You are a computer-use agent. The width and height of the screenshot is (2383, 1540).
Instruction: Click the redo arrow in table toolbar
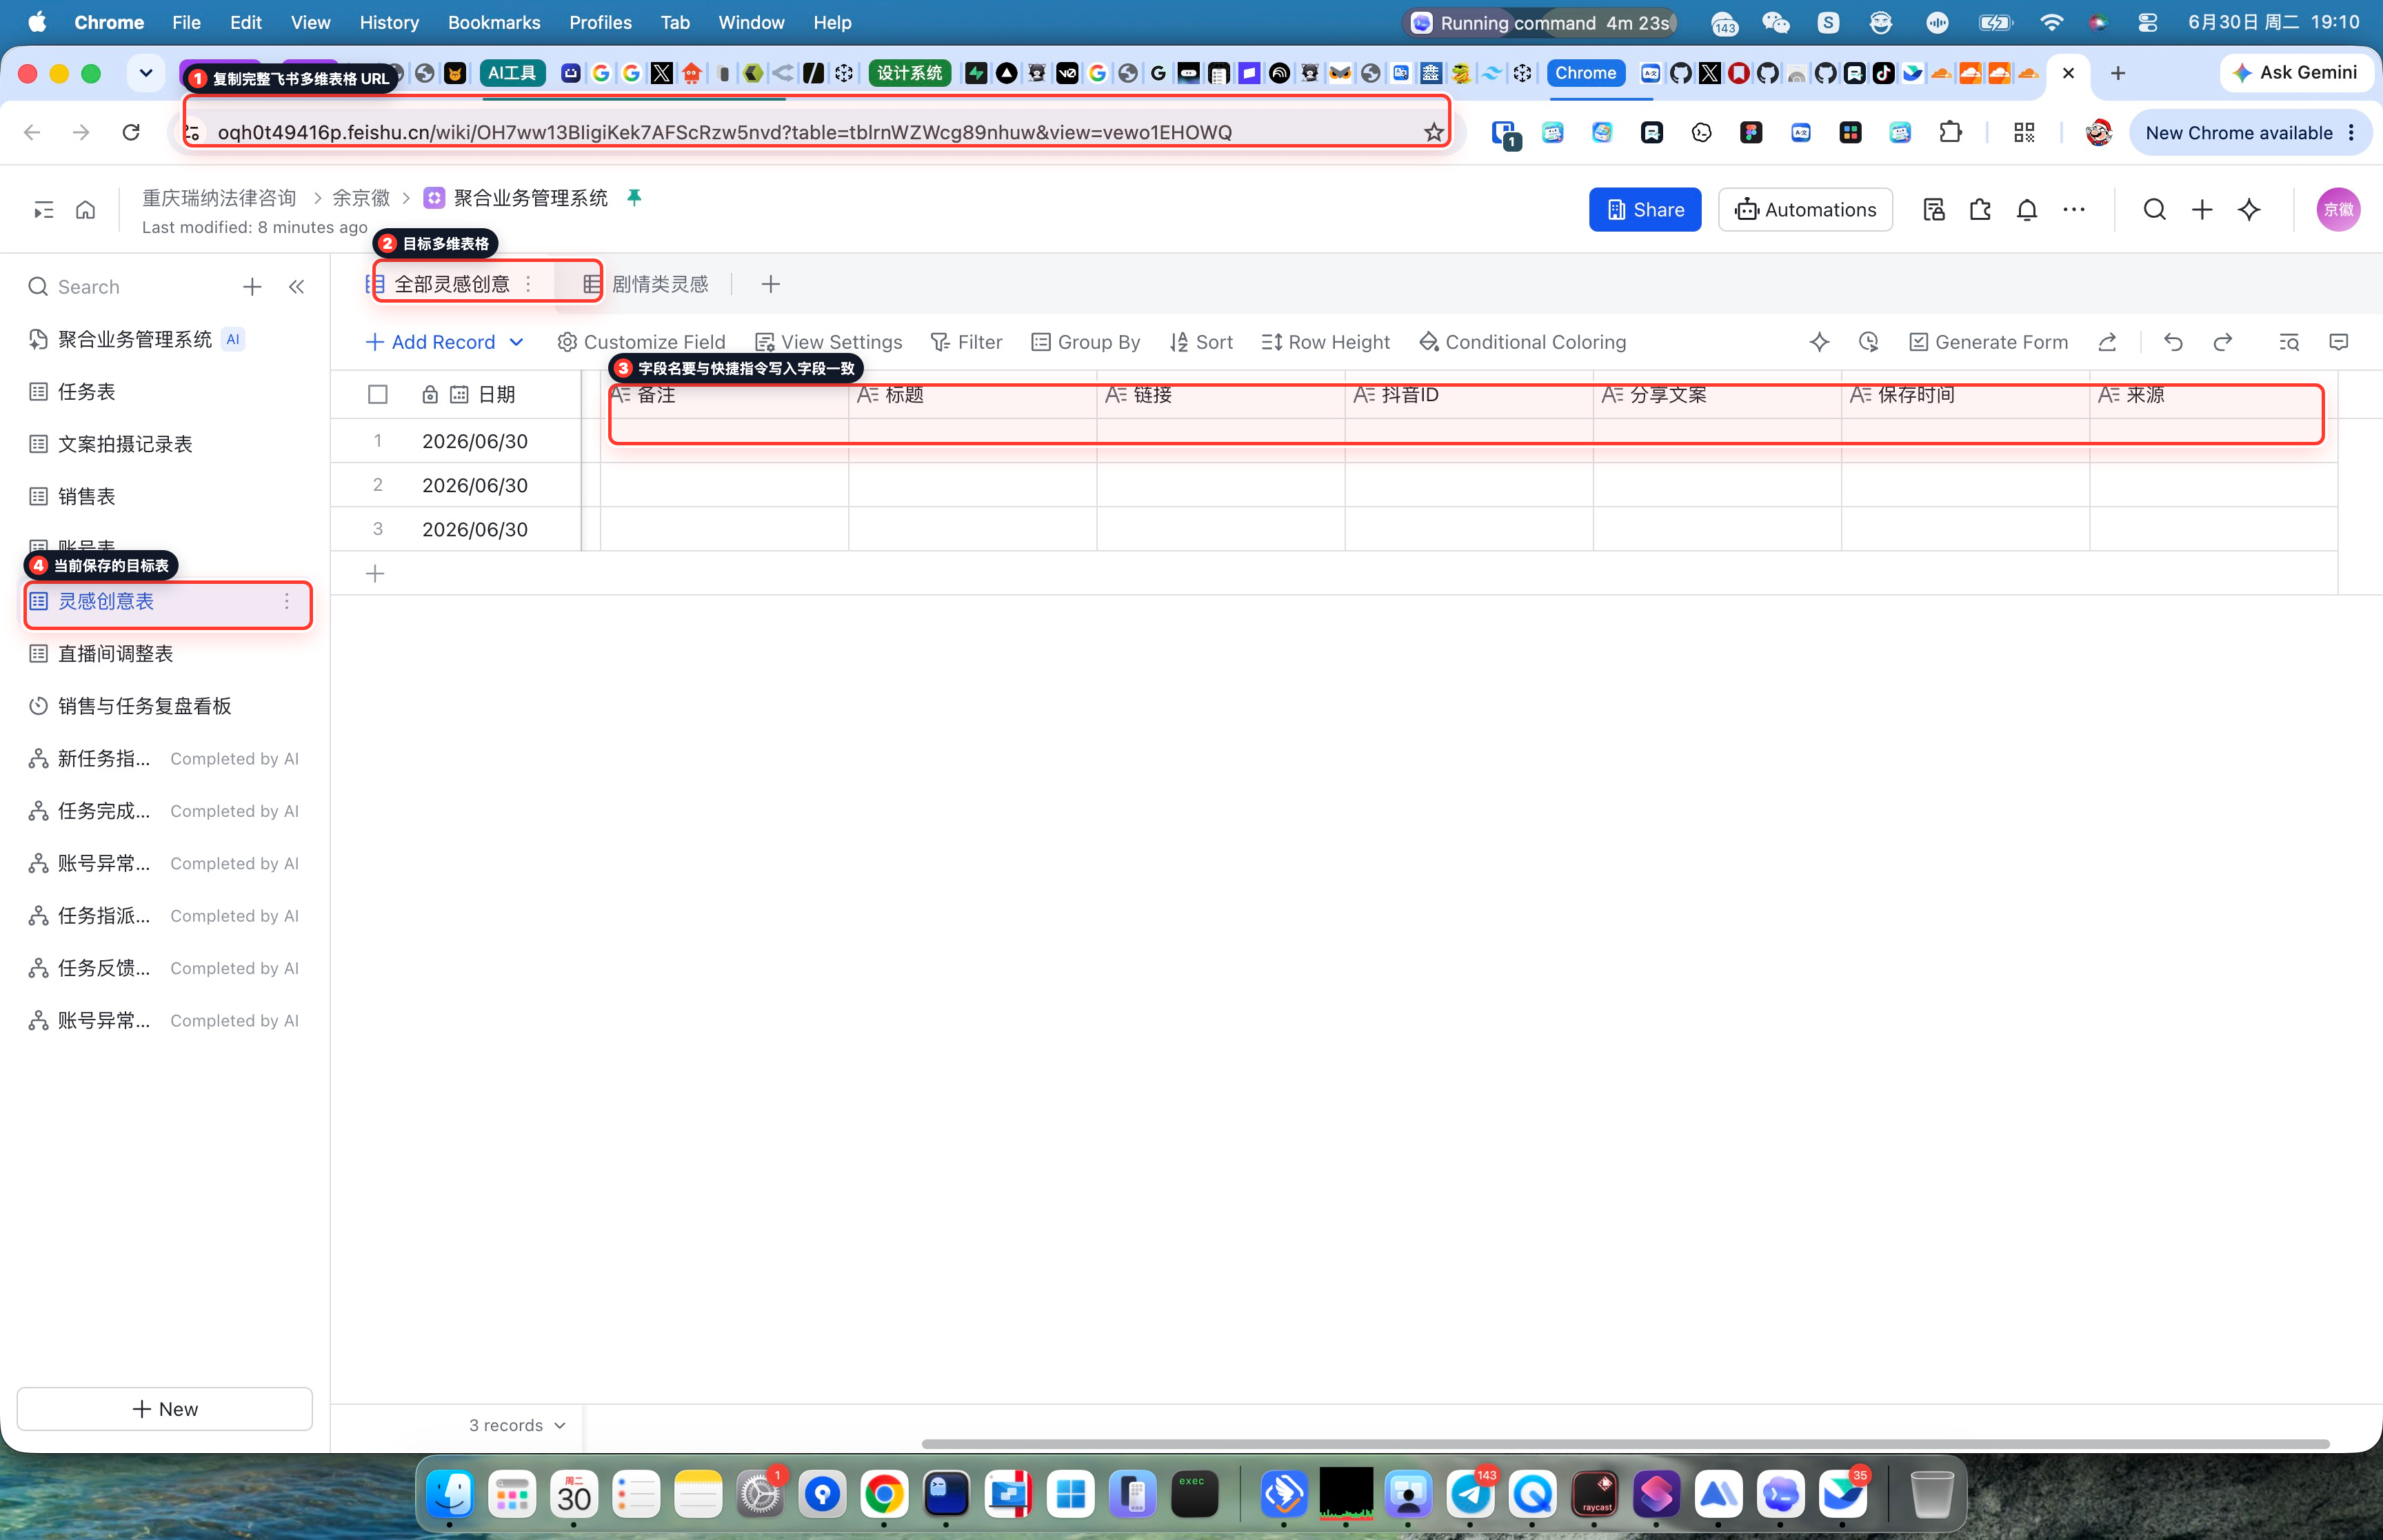(x=2222, y=342)
